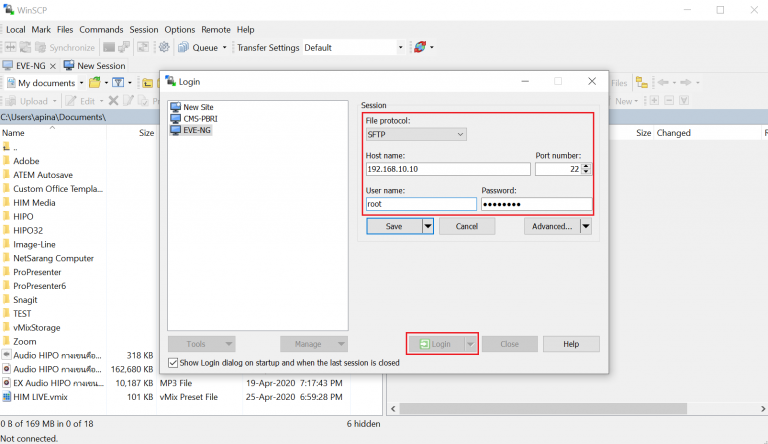Click into the Host name field
Image resolution: width=768 pixels, height=444 pixels.
point(446,169)
